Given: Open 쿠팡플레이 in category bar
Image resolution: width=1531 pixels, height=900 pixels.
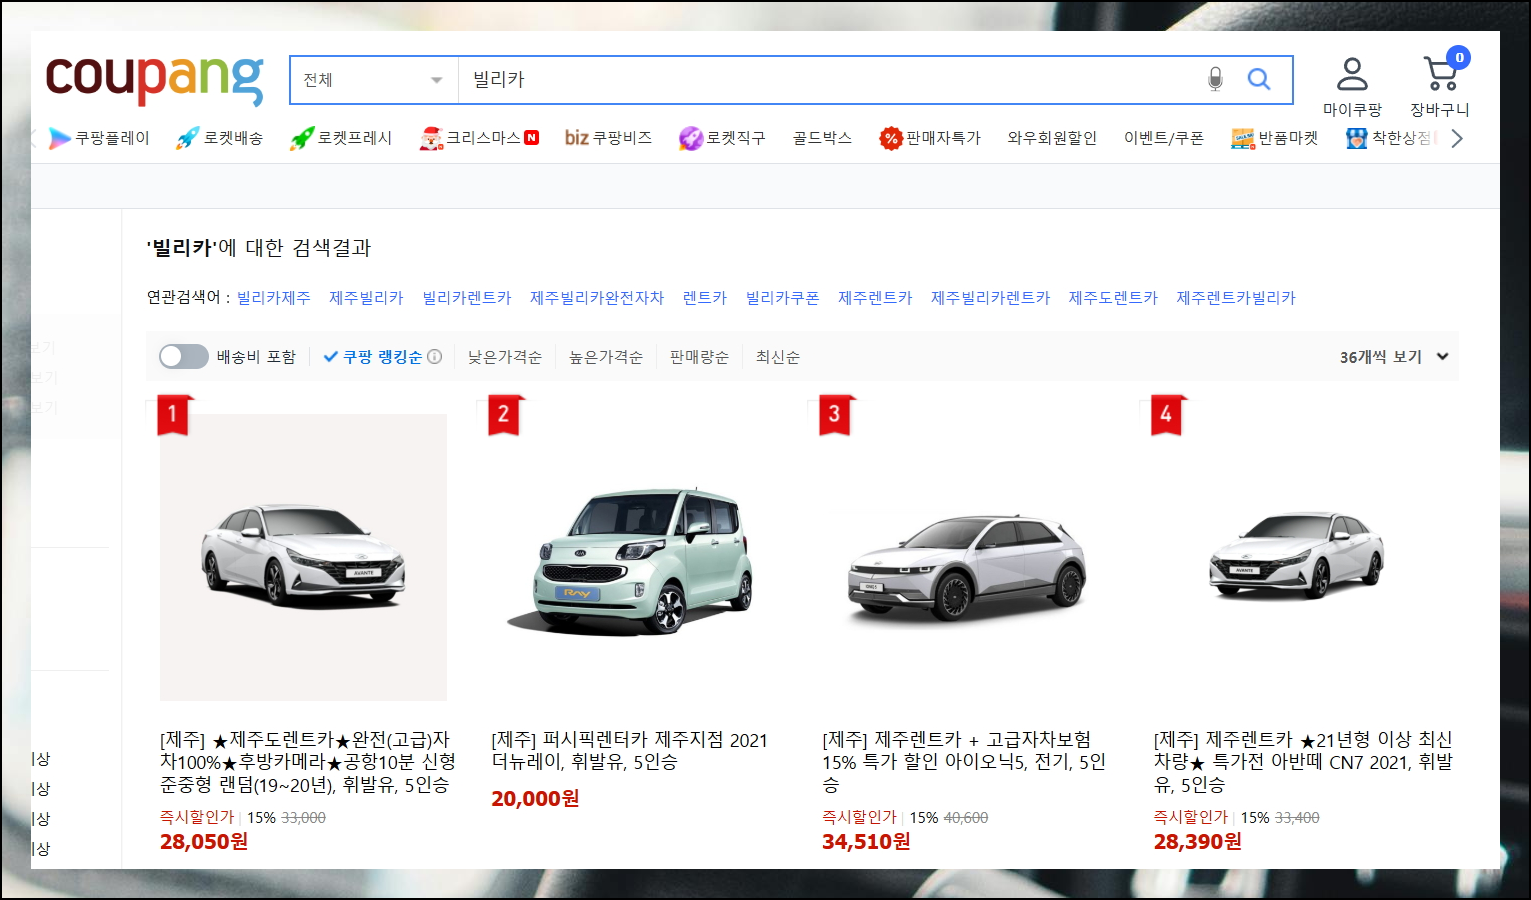Looking at the screenshot, I should (100, 138).
